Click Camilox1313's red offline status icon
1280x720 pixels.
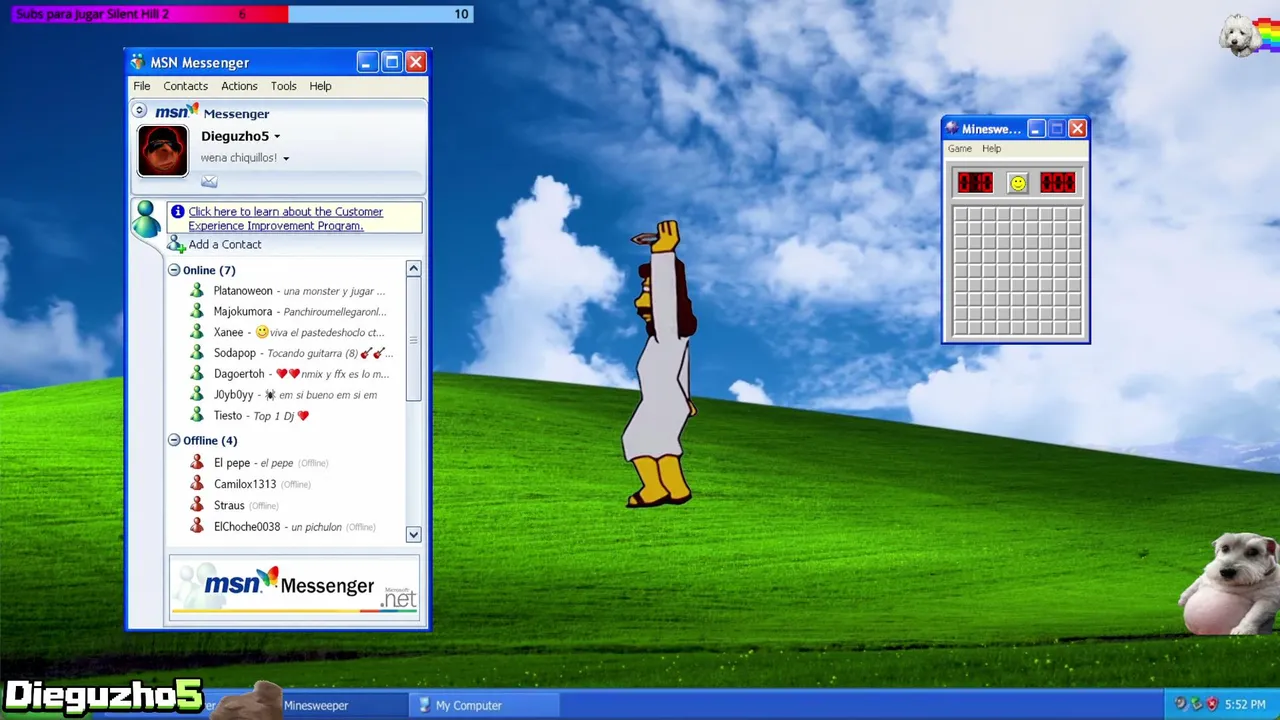tap(197, 484)
